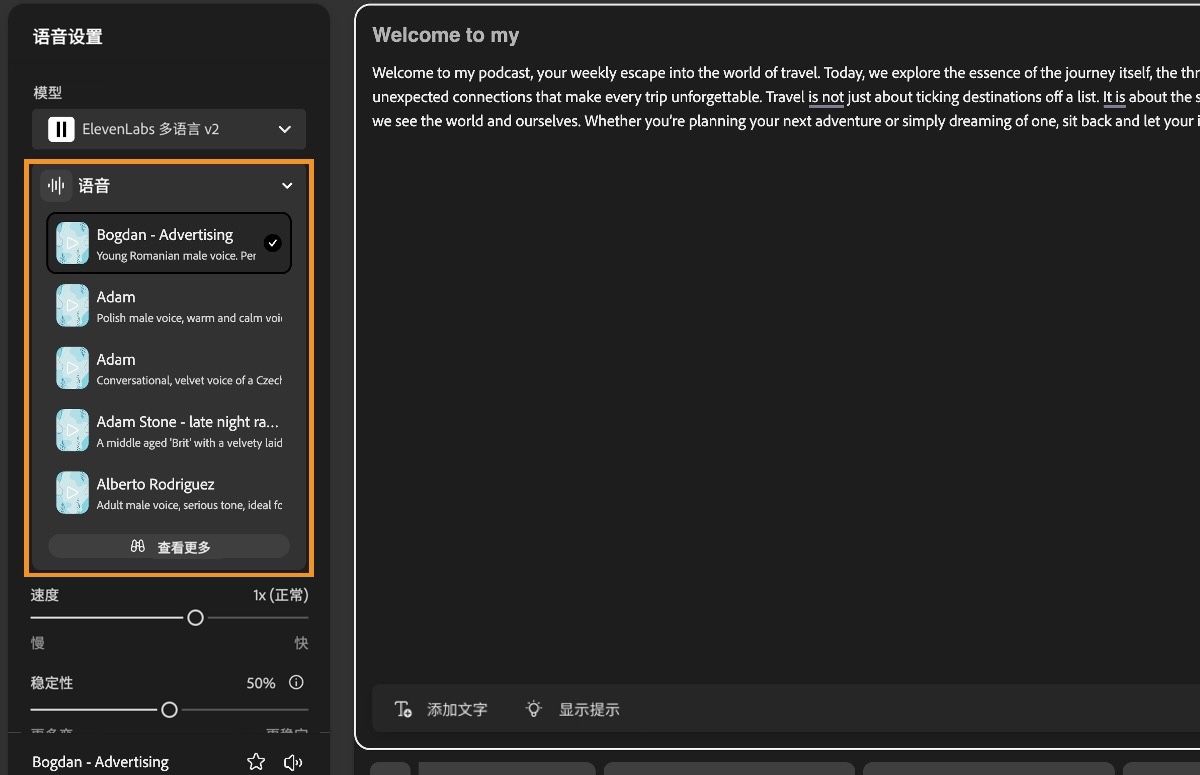Expand the 模型 selector chevron
1200x775 pixels.
pyautogui.click(x=283, y=129)
